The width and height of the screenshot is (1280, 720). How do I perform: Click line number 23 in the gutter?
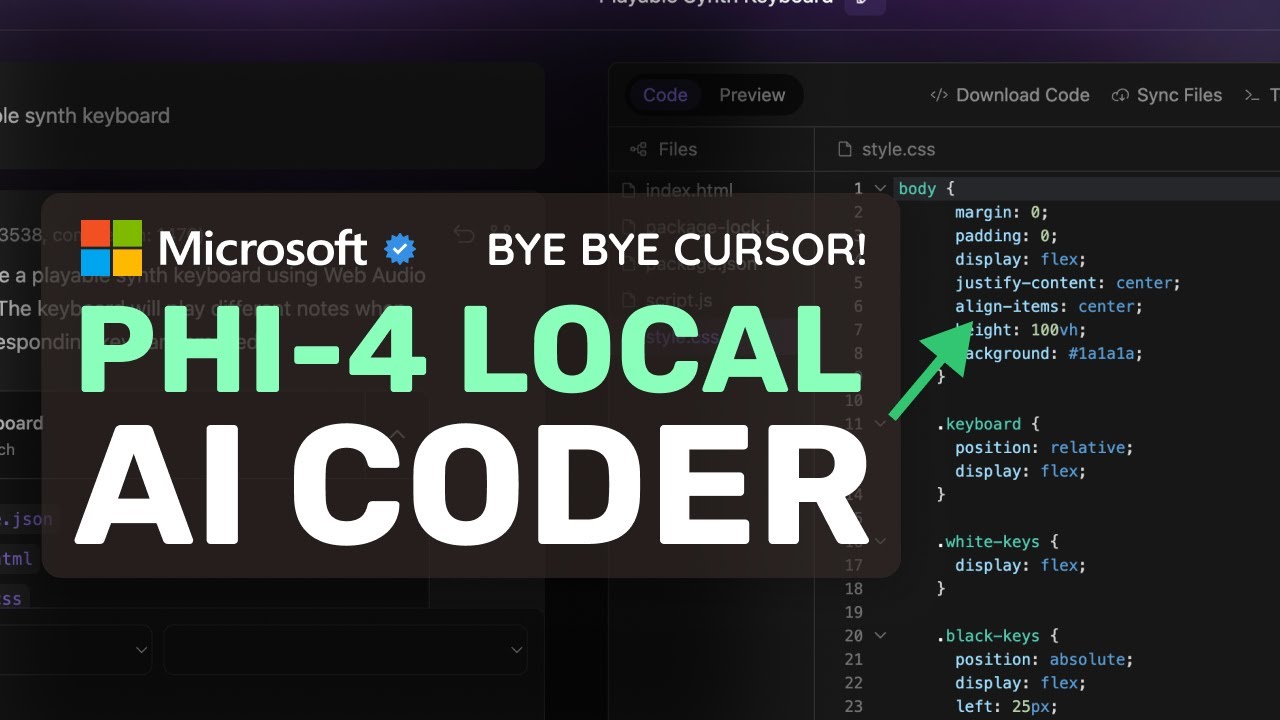pos(853,706)
